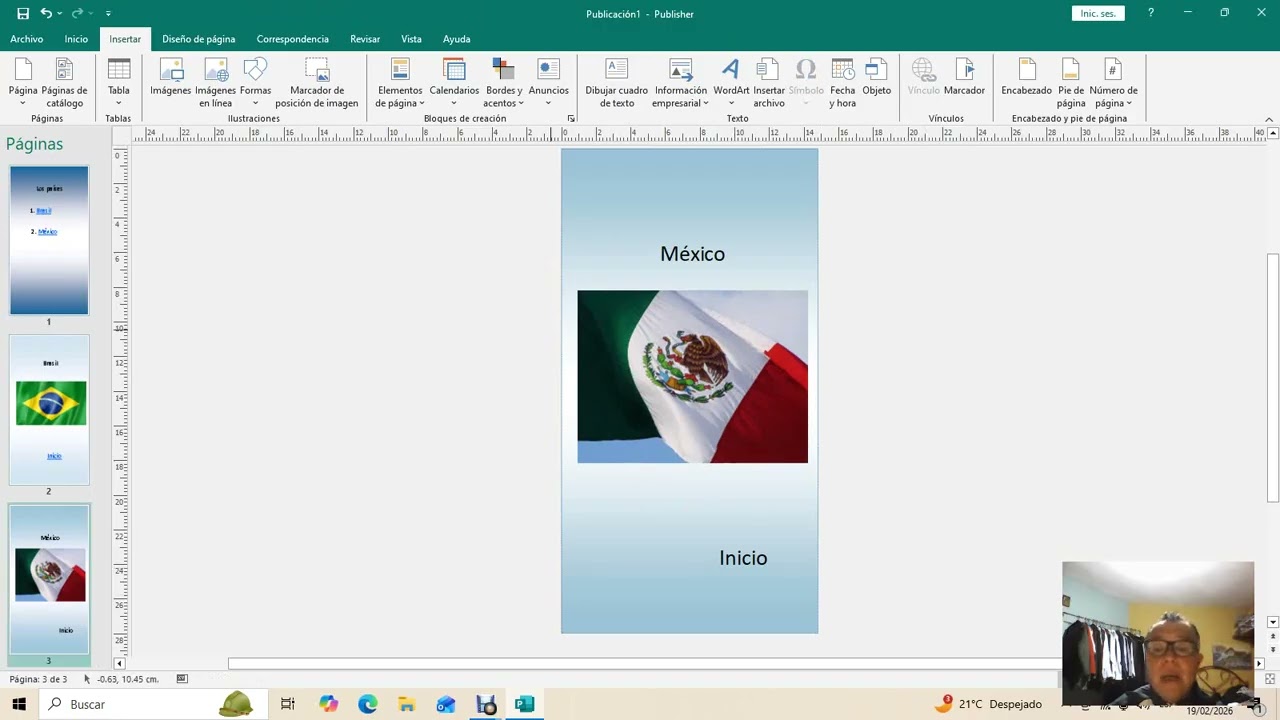Click the Save icon in the title bar
The width and height of the screenshot is (1280, 720).
[23, 14]
